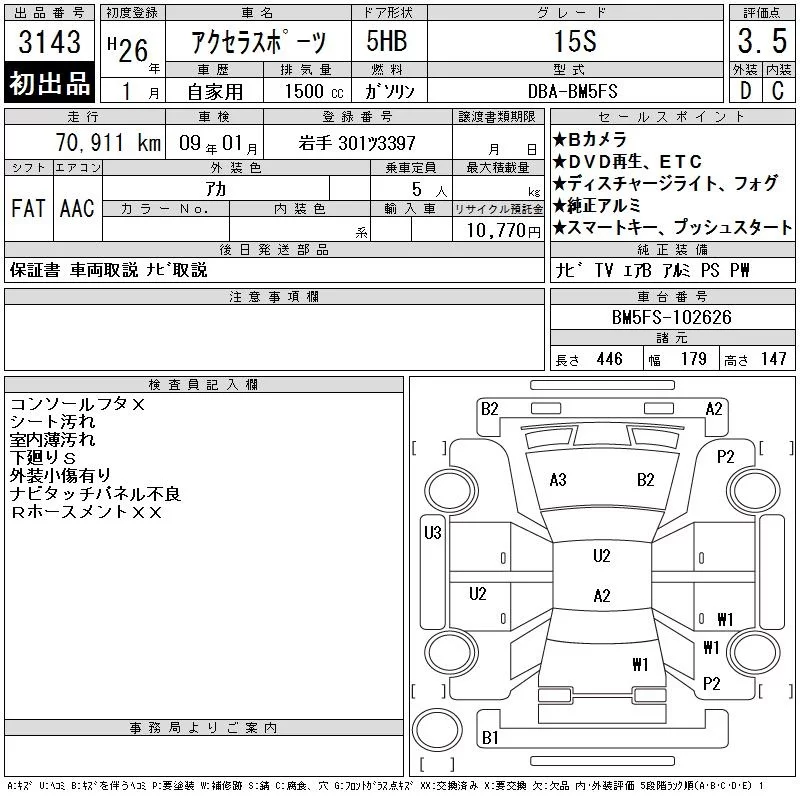Click the exterior grade D cell

[x=745, y=90]
